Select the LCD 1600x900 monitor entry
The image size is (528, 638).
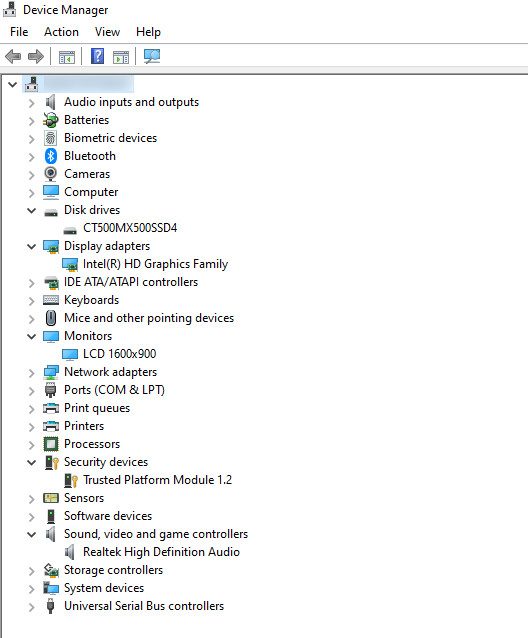point(120,354)
